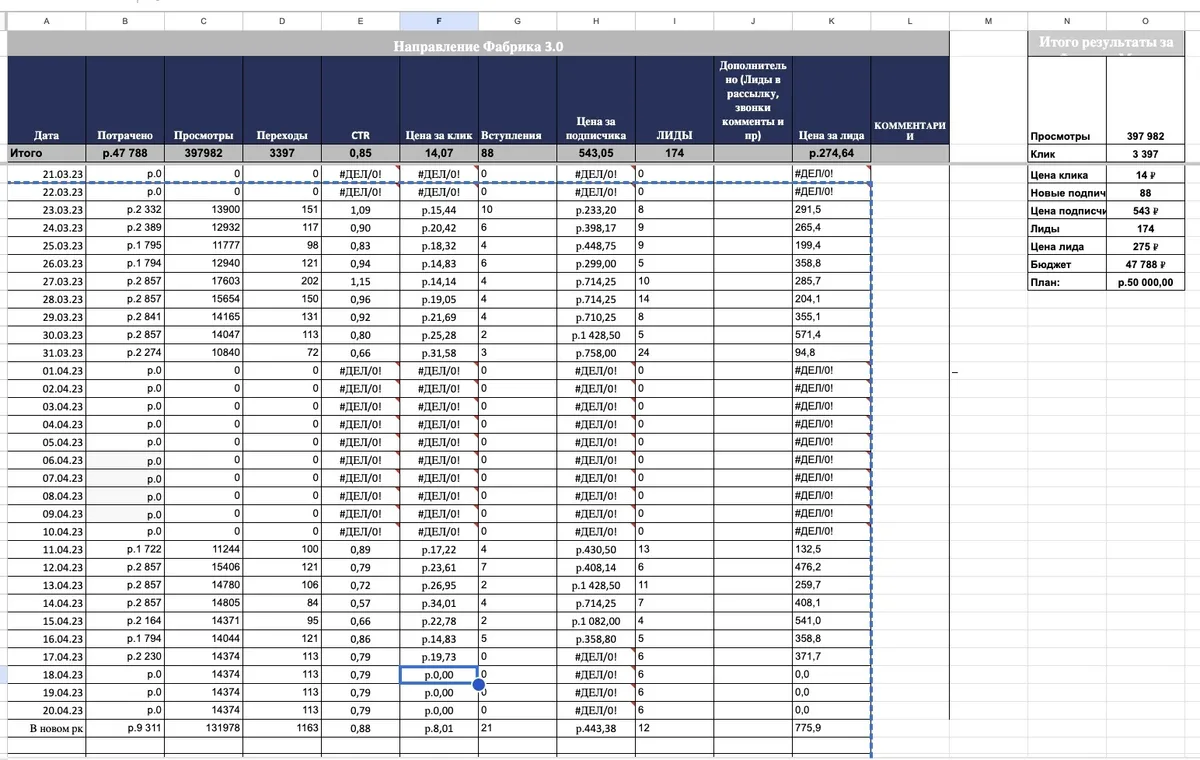Click the 'В новом рк' row label
The height and width of the screenshot is (760, 1200).
[46, 728]
